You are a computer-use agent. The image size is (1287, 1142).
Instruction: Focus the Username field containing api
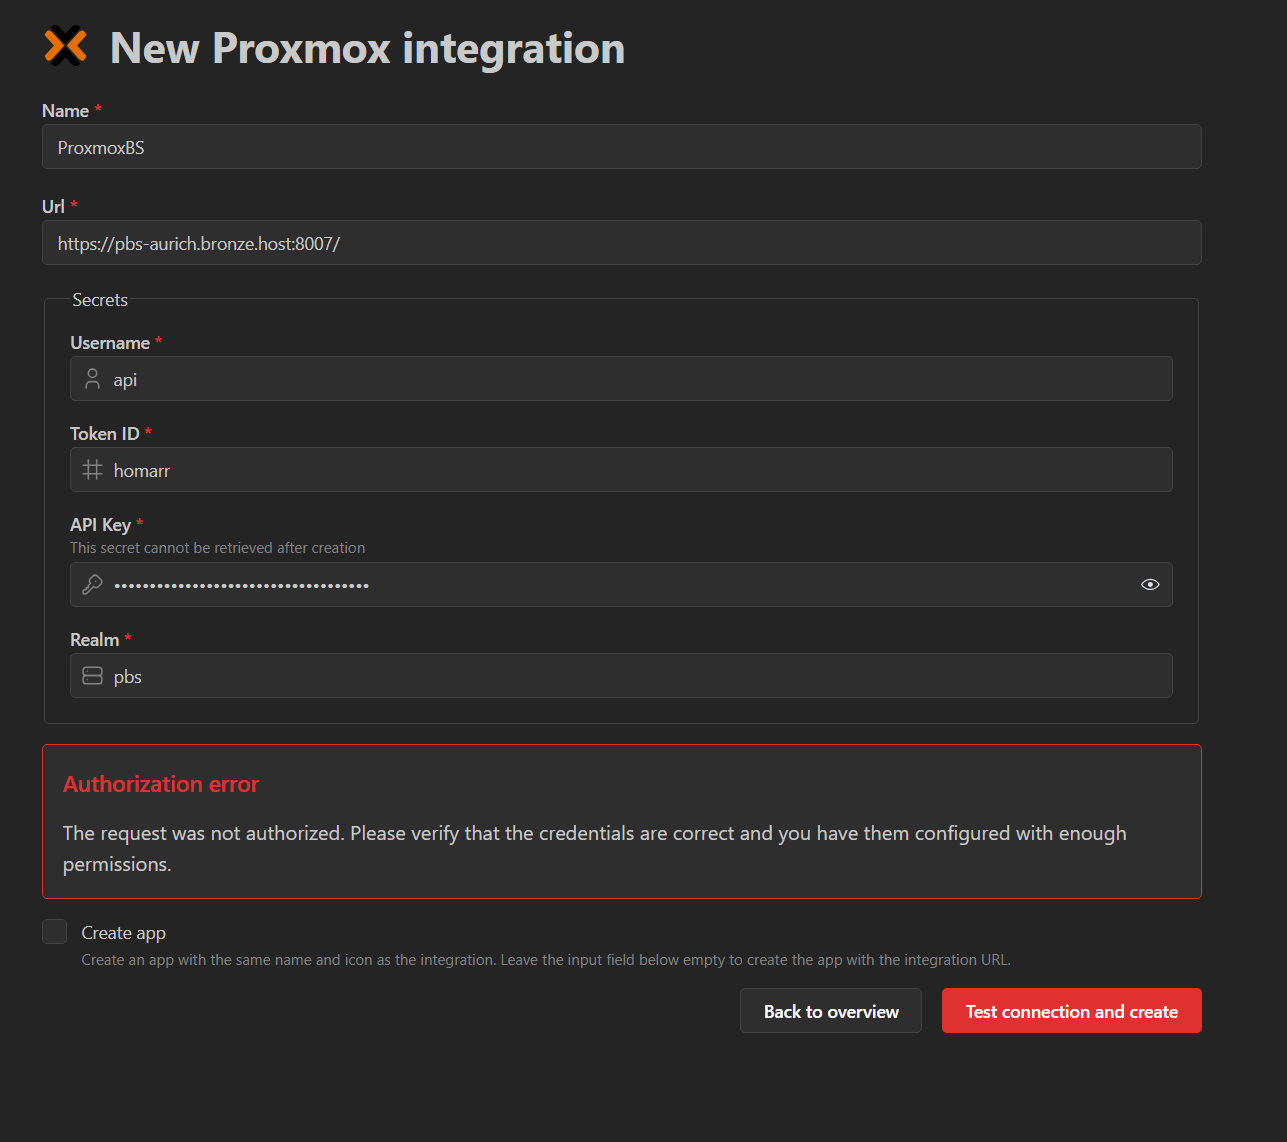(621, 379)
